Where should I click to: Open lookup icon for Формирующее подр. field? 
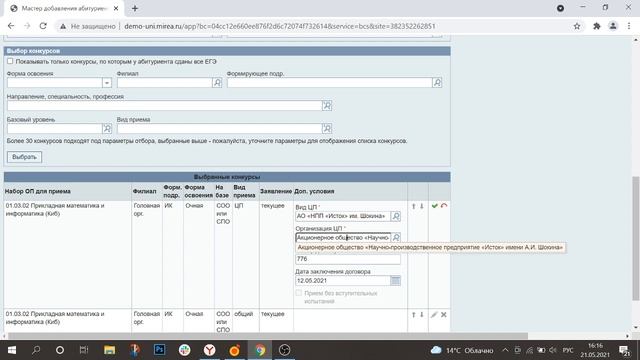pyautogui.click(x=437, y=83)
